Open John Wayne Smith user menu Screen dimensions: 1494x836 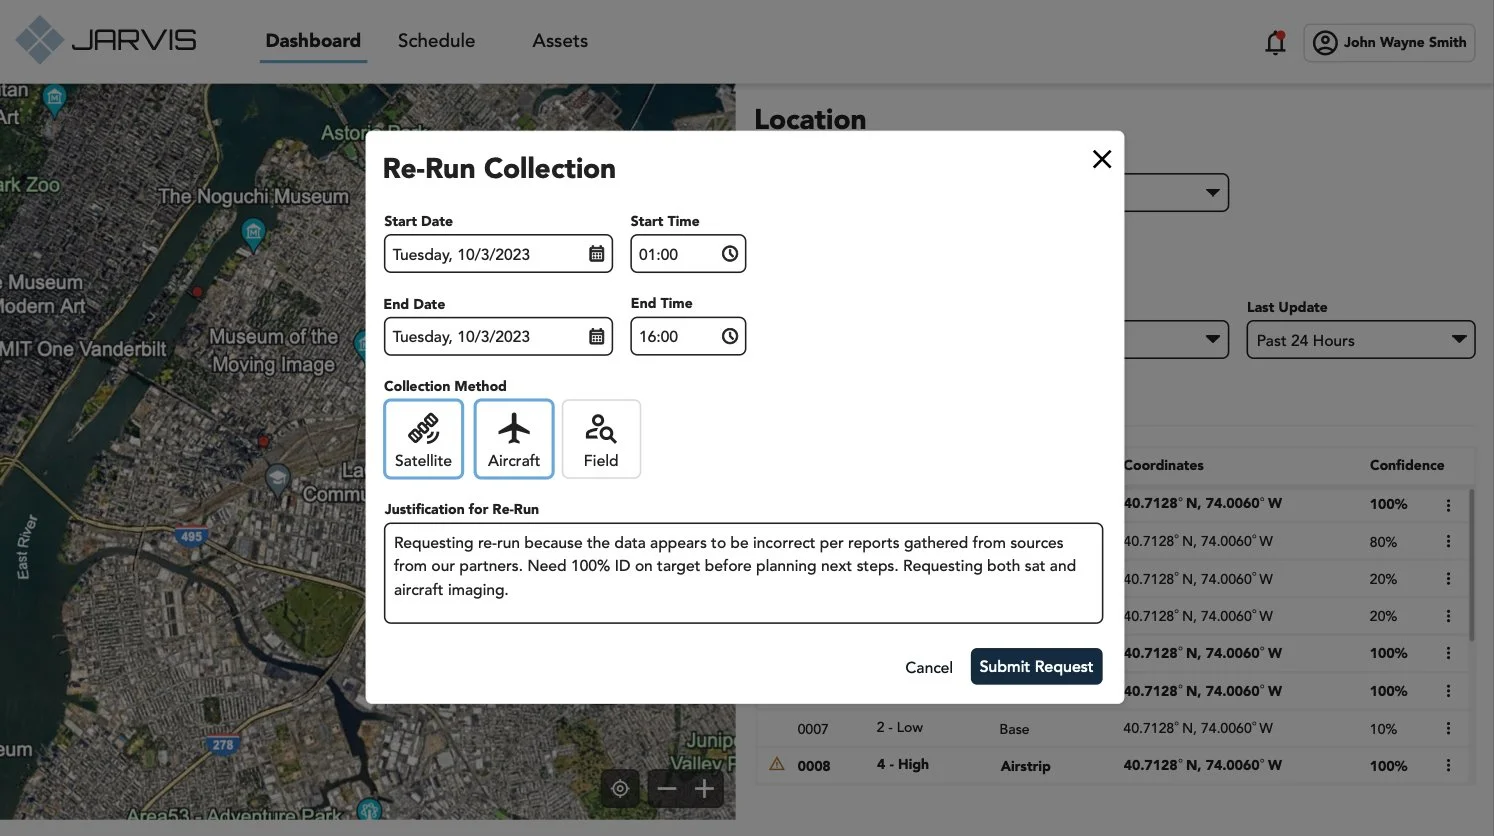pyautogui.click(x=1389, y=43)
